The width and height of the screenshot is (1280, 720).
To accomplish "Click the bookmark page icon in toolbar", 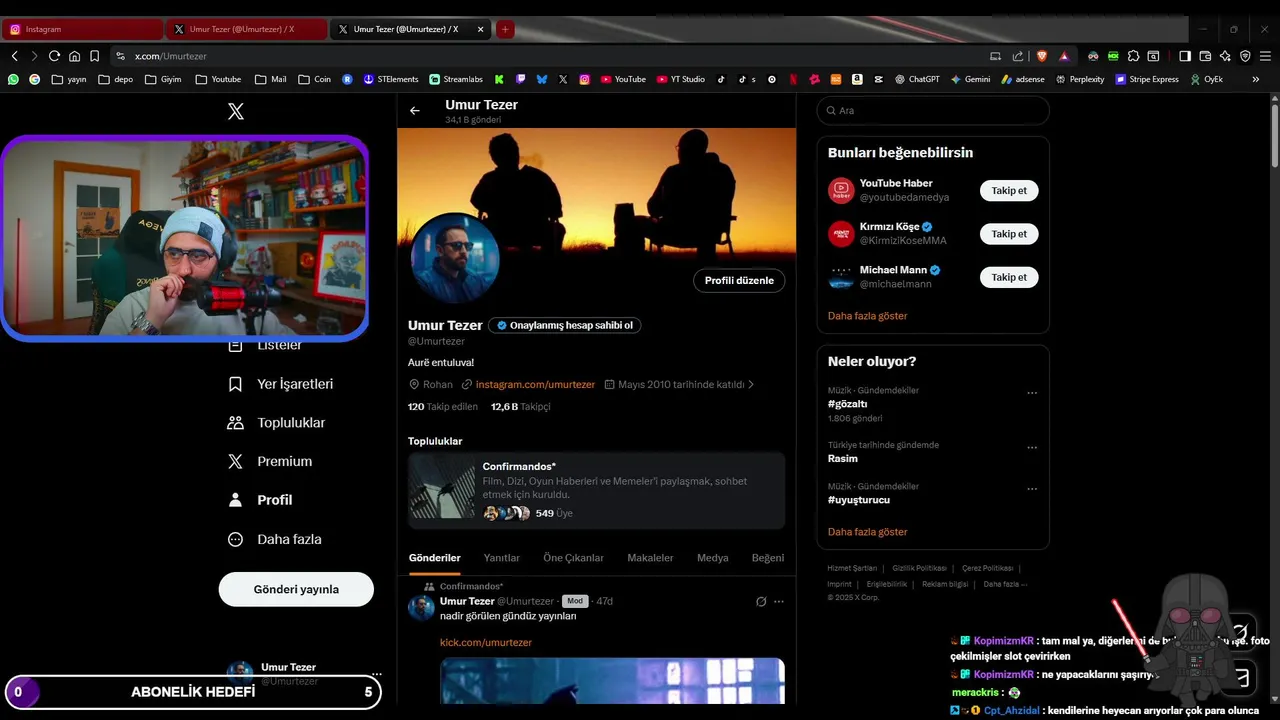I will [x=94, y=56].
